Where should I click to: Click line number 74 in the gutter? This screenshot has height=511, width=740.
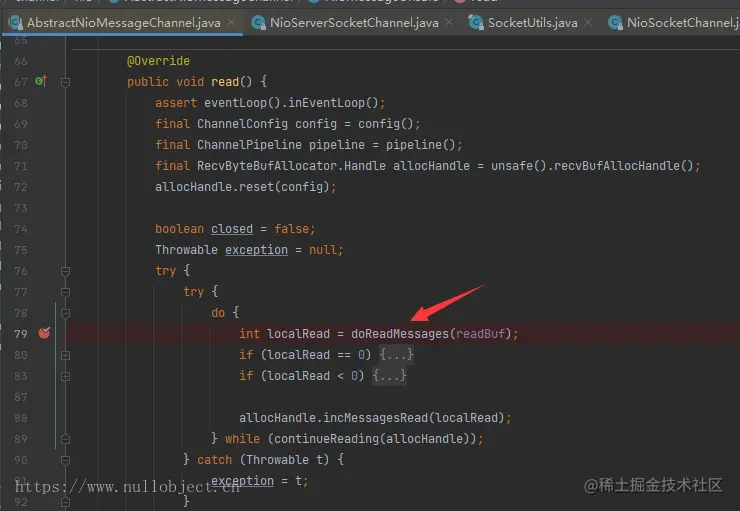pyautogui.click(x=21, y=229)
